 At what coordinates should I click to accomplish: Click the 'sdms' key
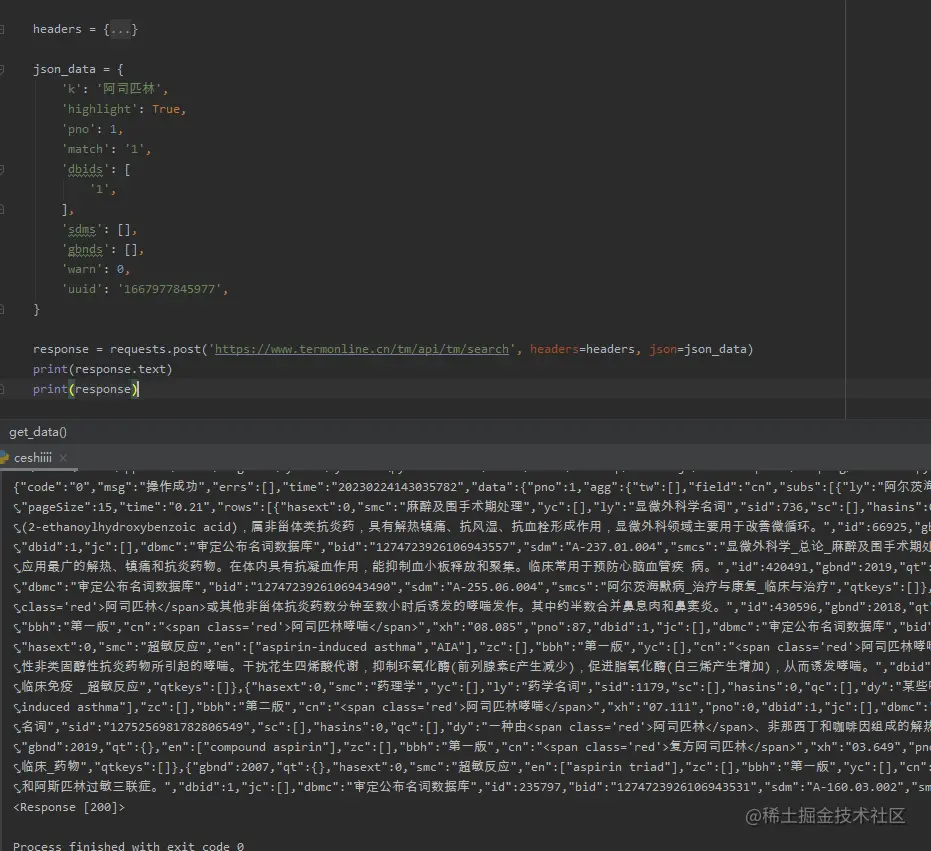tap(82, 229)
